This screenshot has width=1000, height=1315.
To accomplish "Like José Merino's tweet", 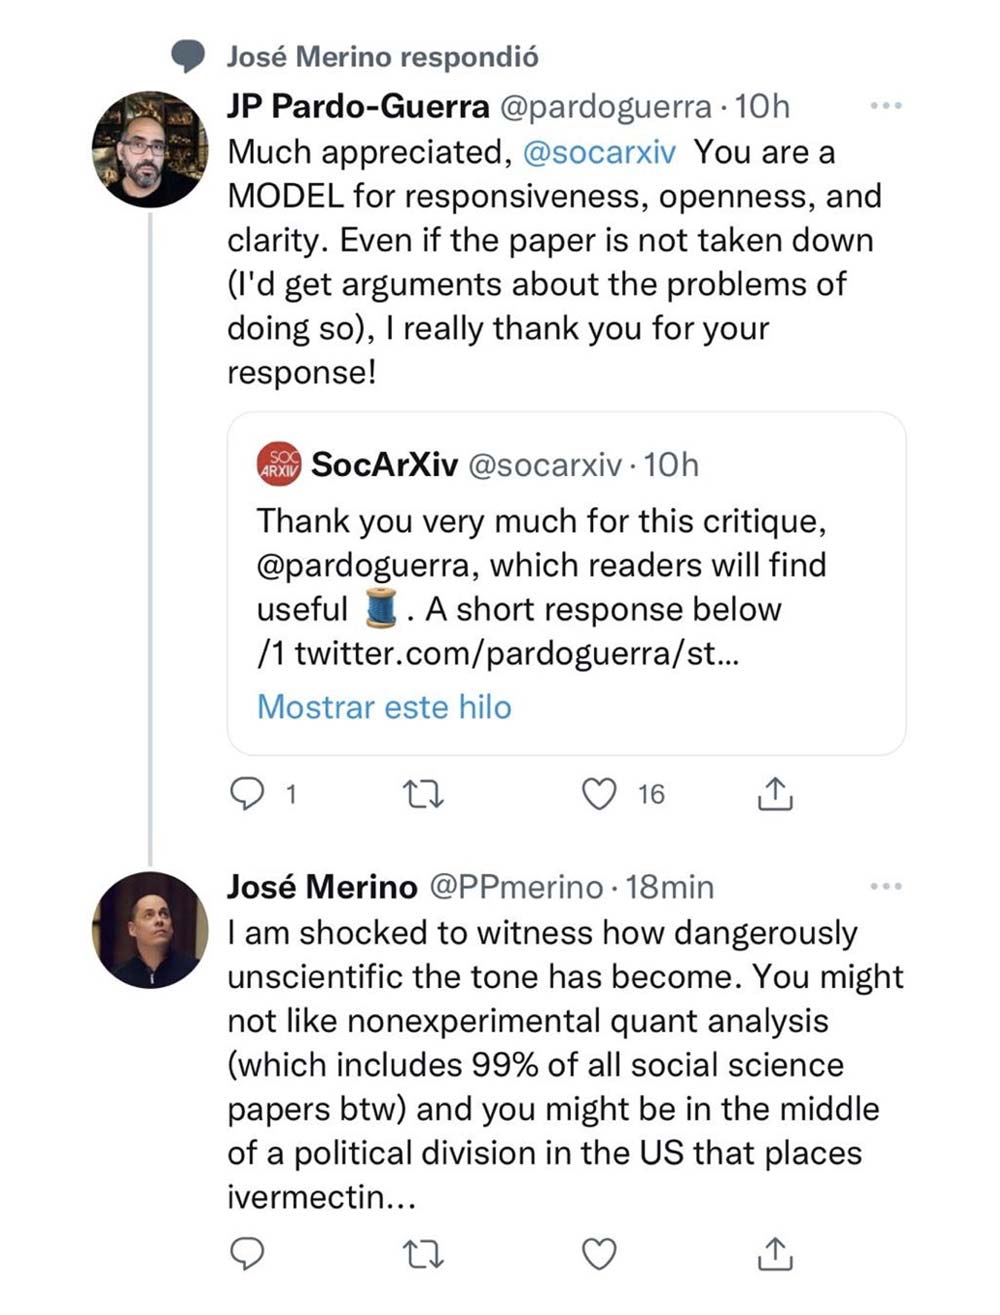I will [599, 1253].
